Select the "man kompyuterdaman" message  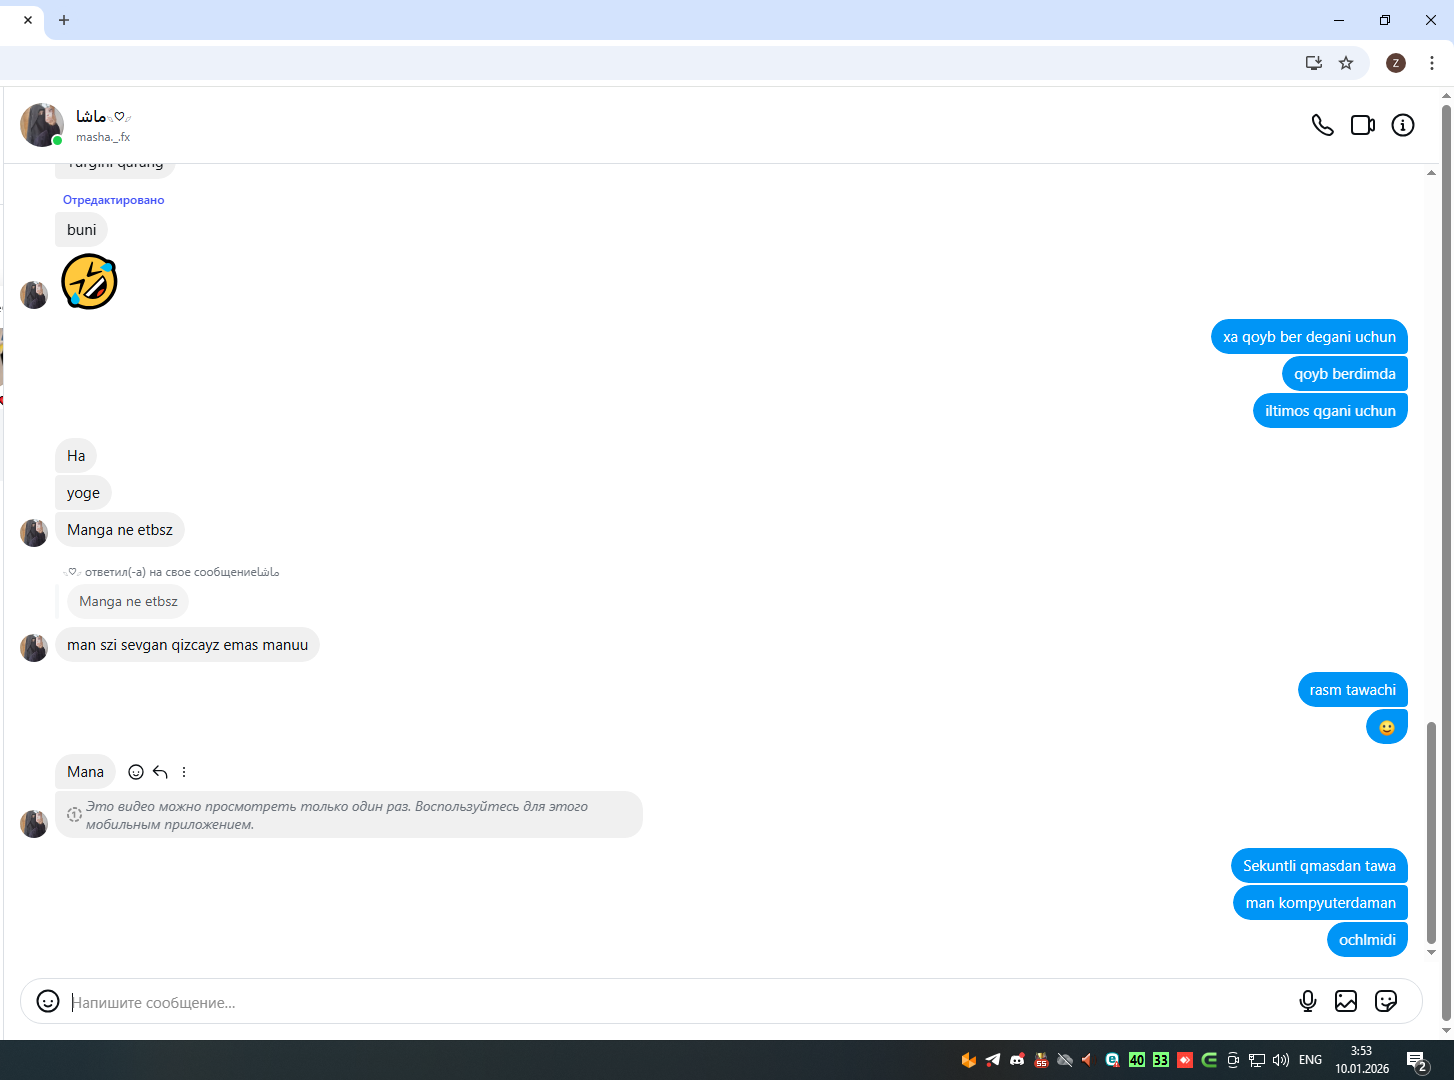coord(1320,903)
